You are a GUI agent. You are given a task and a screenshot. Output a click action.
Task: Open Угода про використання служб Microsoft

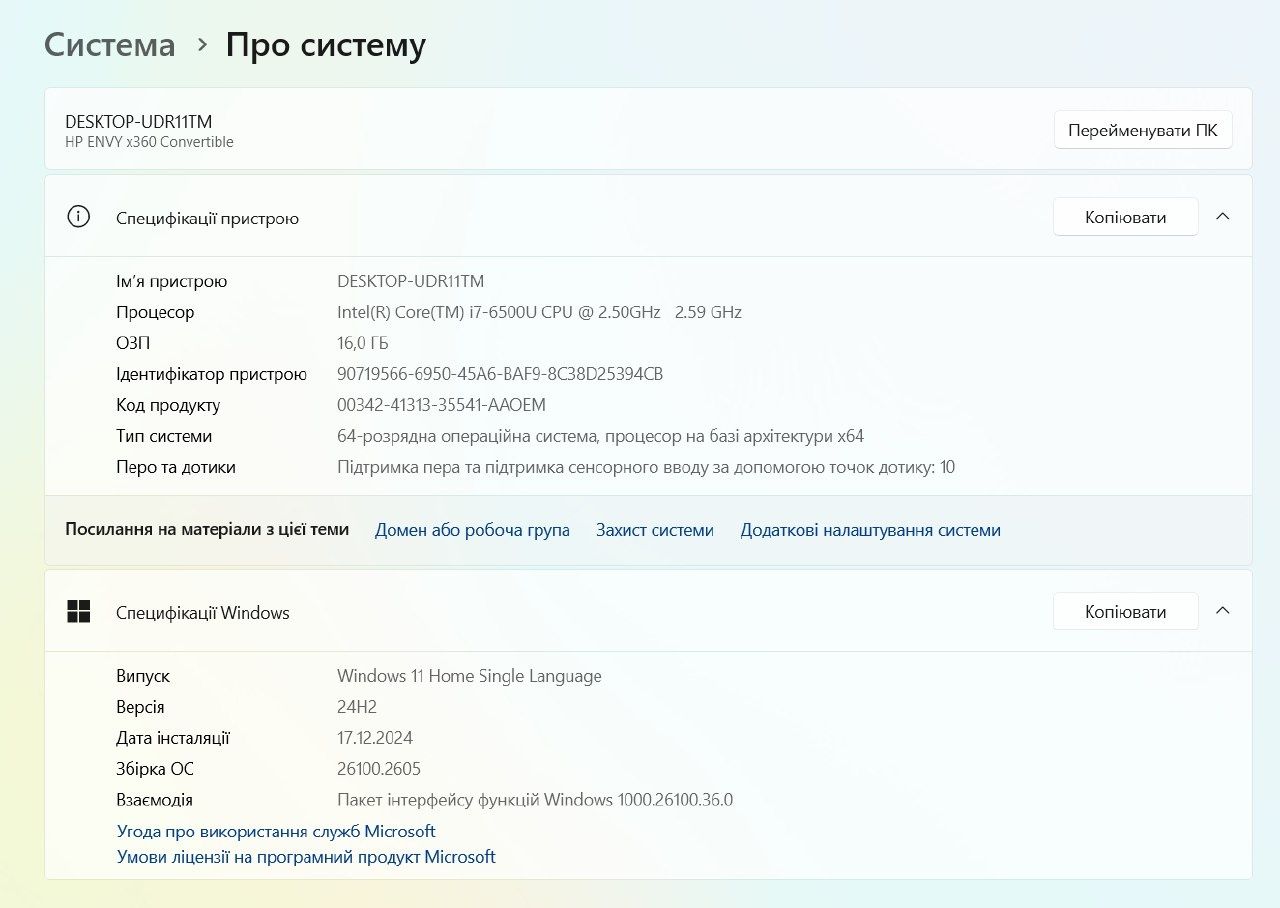click(276, 831)
